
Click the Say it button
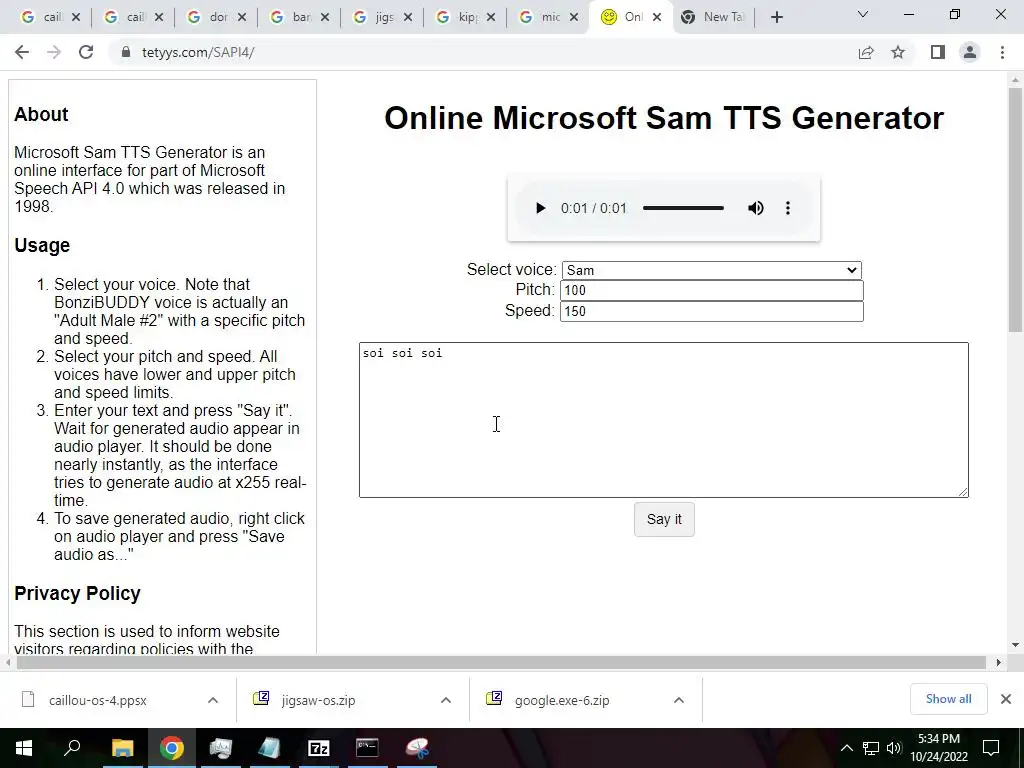click(664, 520)
